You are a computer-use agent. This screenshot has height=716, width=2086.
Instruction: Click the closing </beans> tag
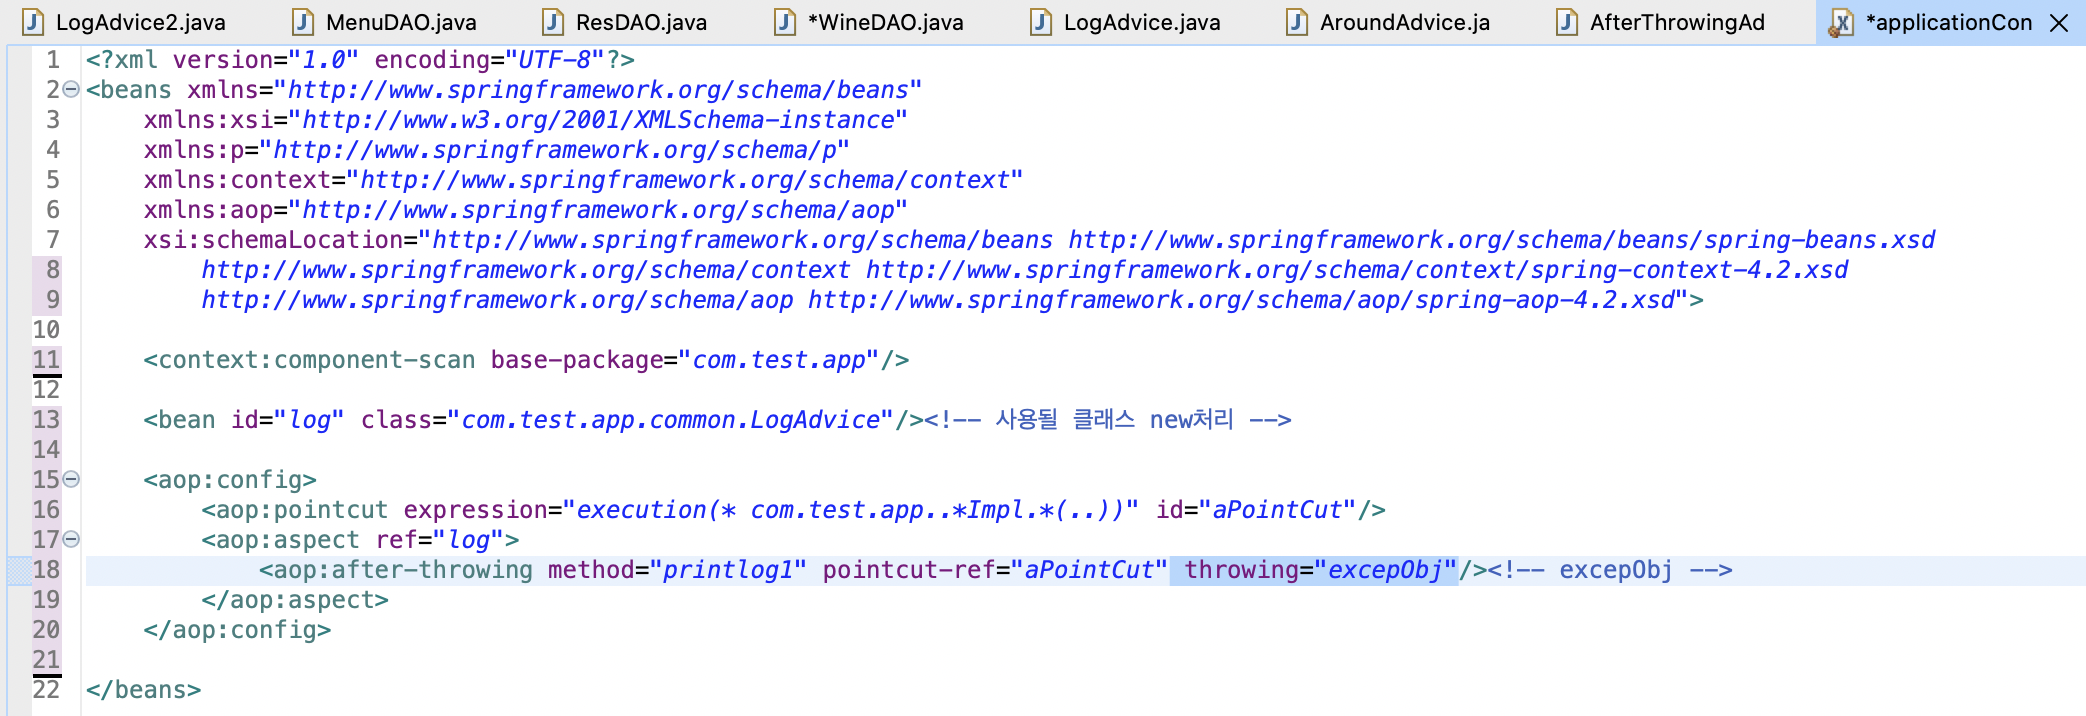[143, 690]
